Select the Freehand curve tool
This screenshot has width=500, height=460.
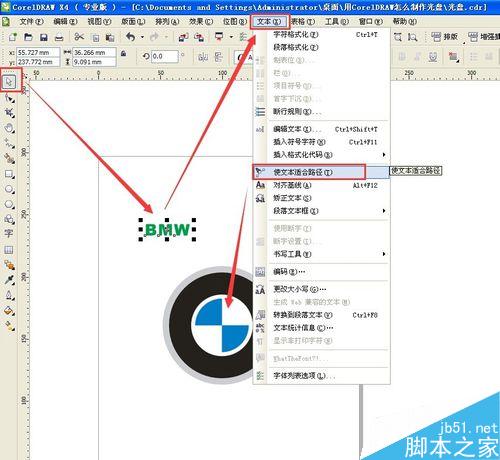(9, 143)
